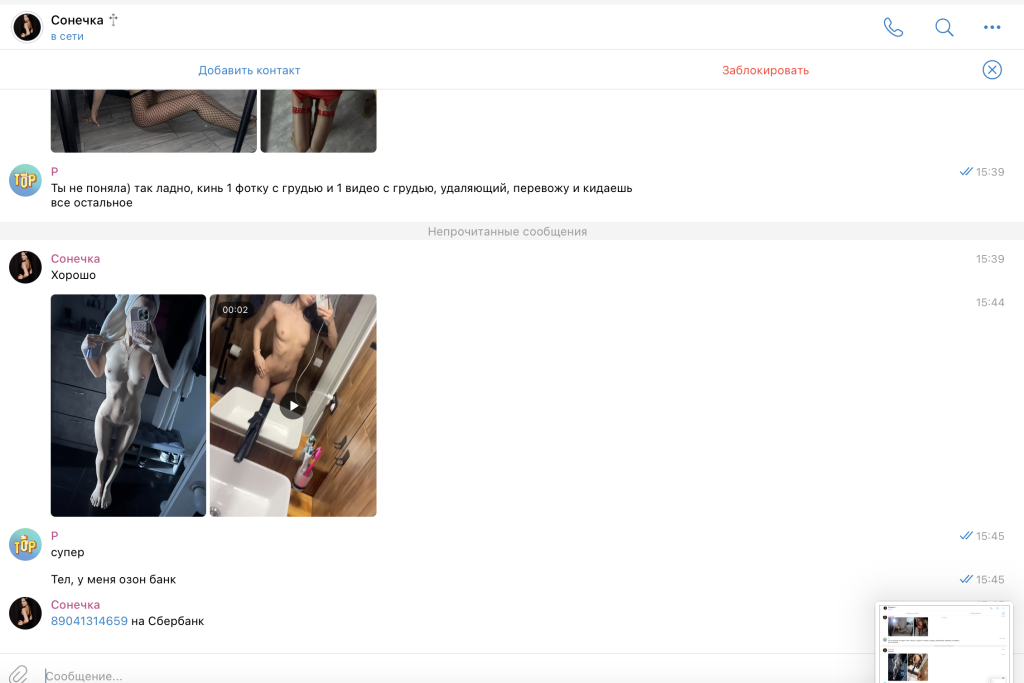This screenshot has width=1024, height=683.
Task: Play the 00:02 video attachment
Action: tap(292, 405)
